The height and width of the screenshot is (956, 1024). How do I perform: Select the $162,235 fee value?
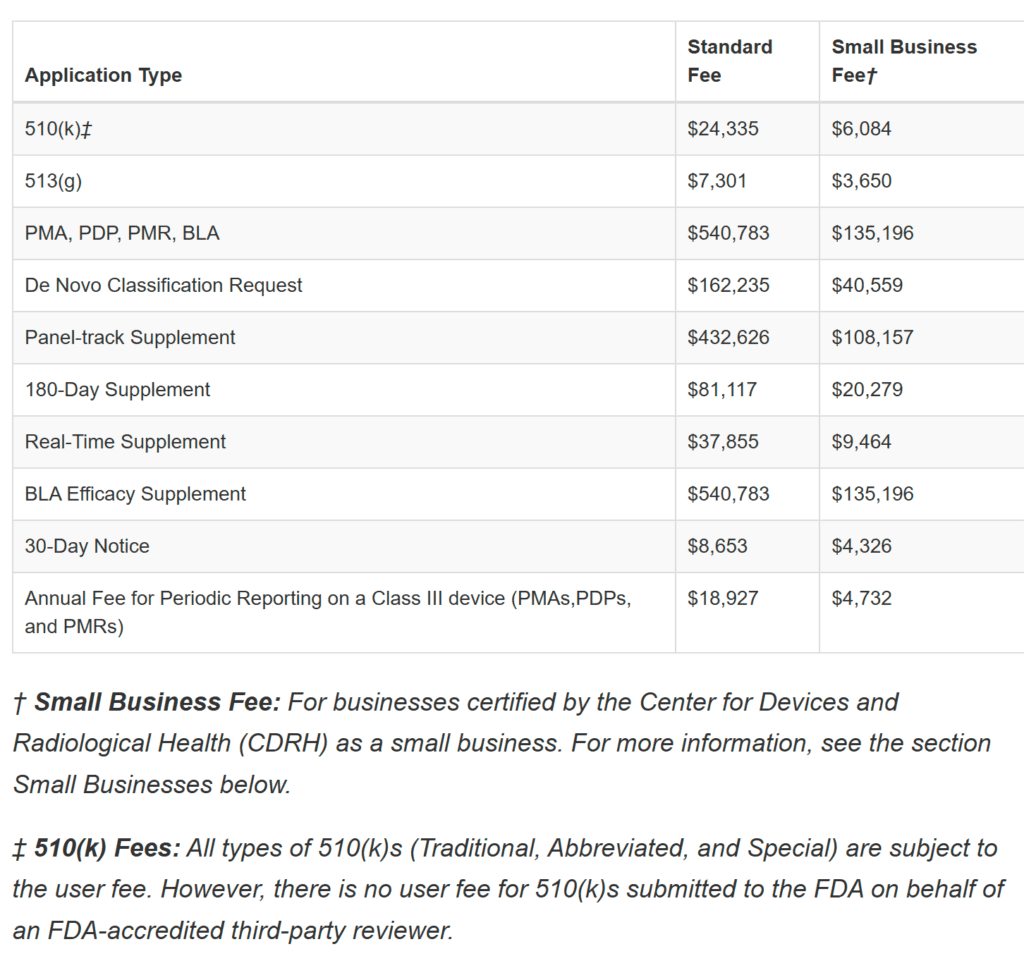pos(728,285)
